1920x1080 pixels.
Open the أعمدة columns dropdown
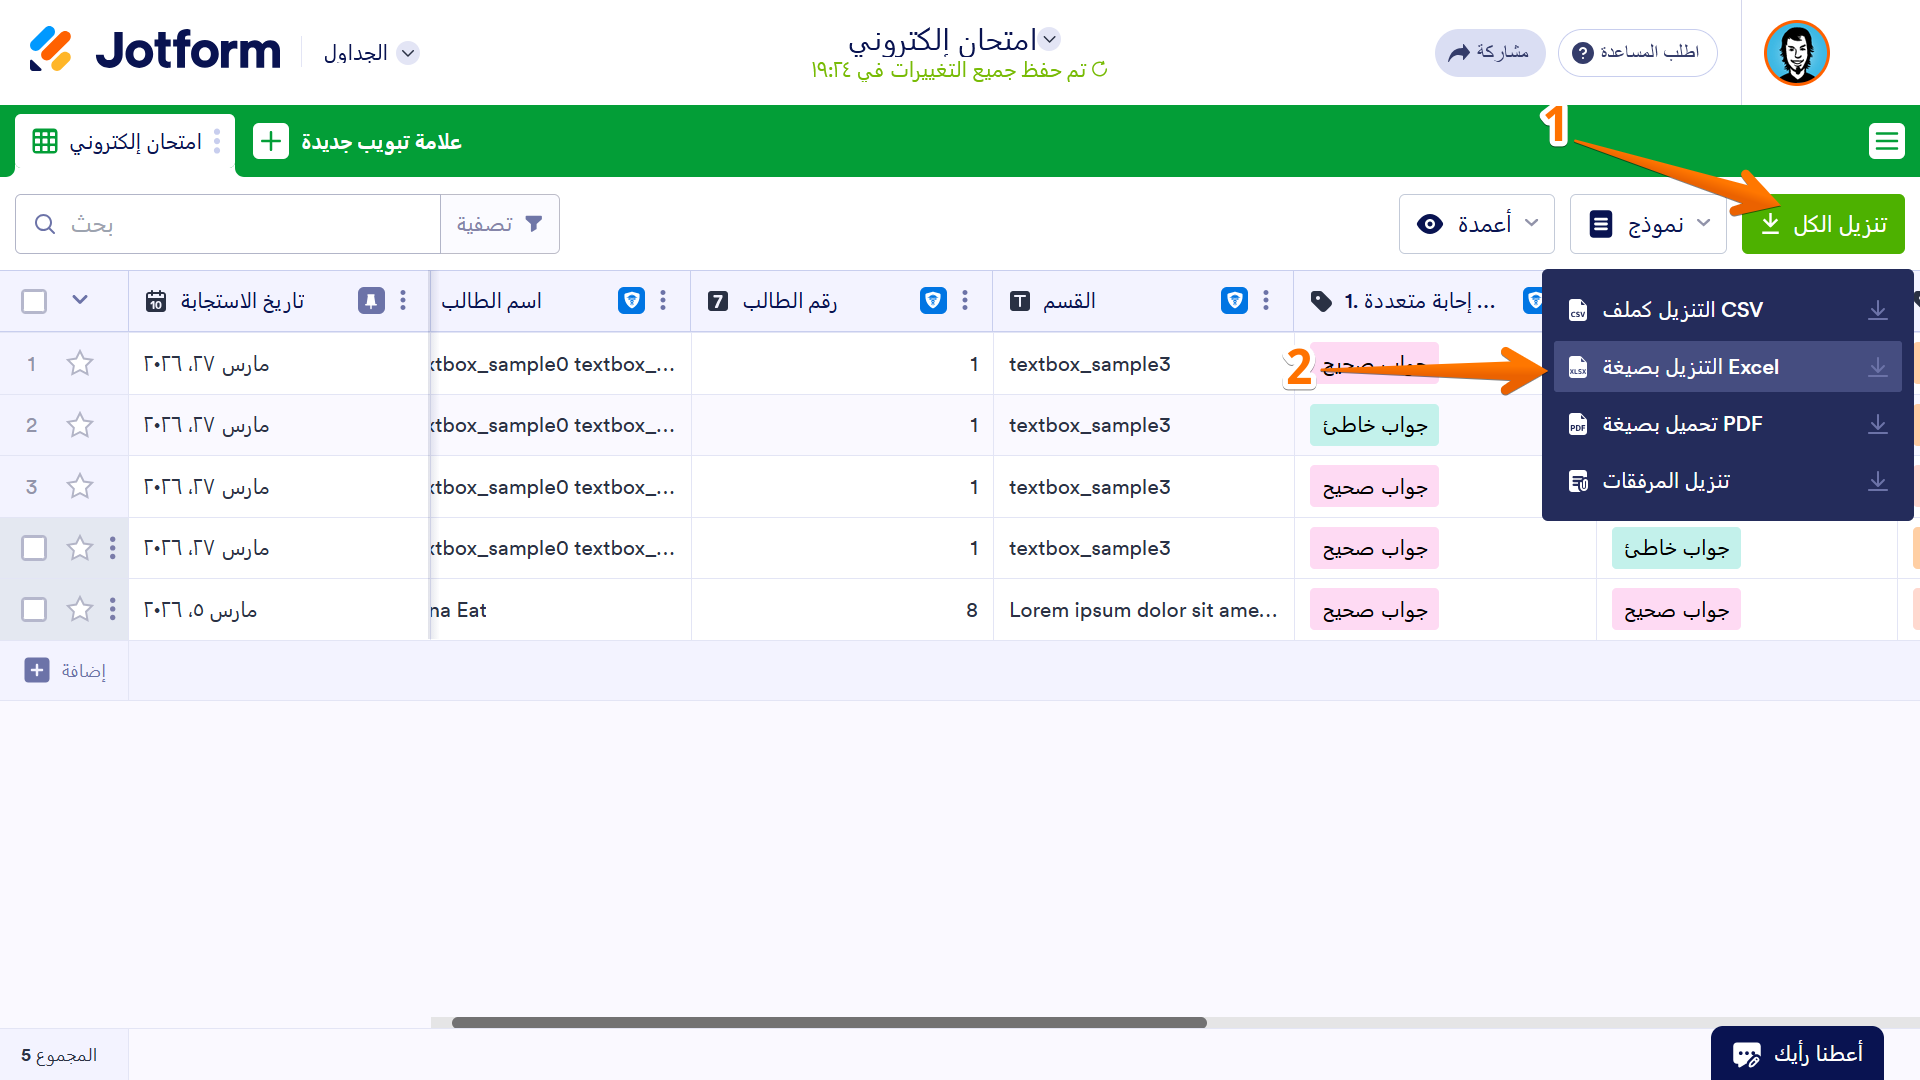pyautogui.click(x=1477, y=224)
